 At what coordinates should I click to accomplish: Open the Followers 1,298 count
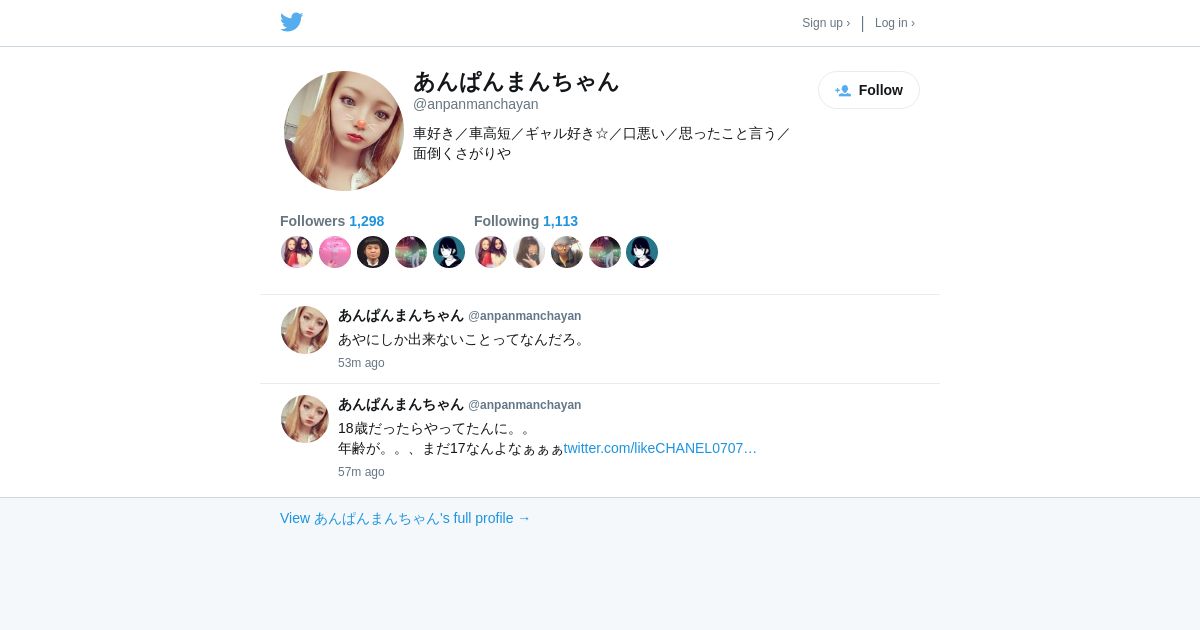(332, 221)
